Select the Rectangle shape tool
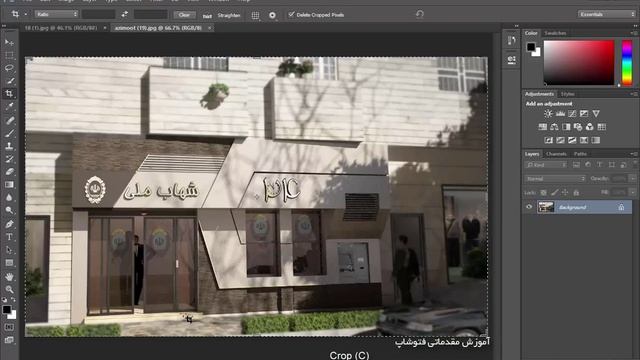 point(9,263)
